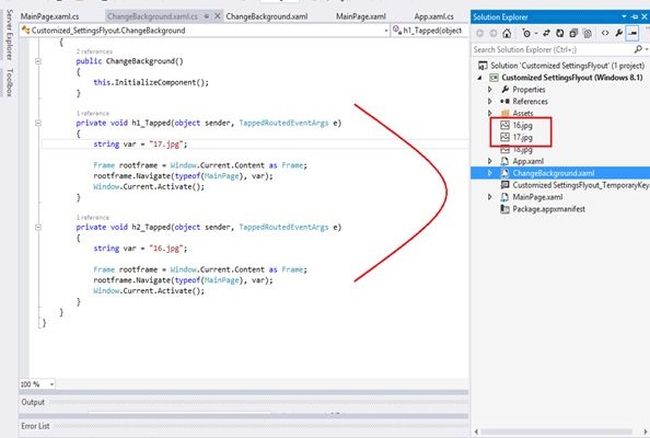
Task: Open the search options dropdown arrow
Action: pyautogui.click(x=646, y=50)
